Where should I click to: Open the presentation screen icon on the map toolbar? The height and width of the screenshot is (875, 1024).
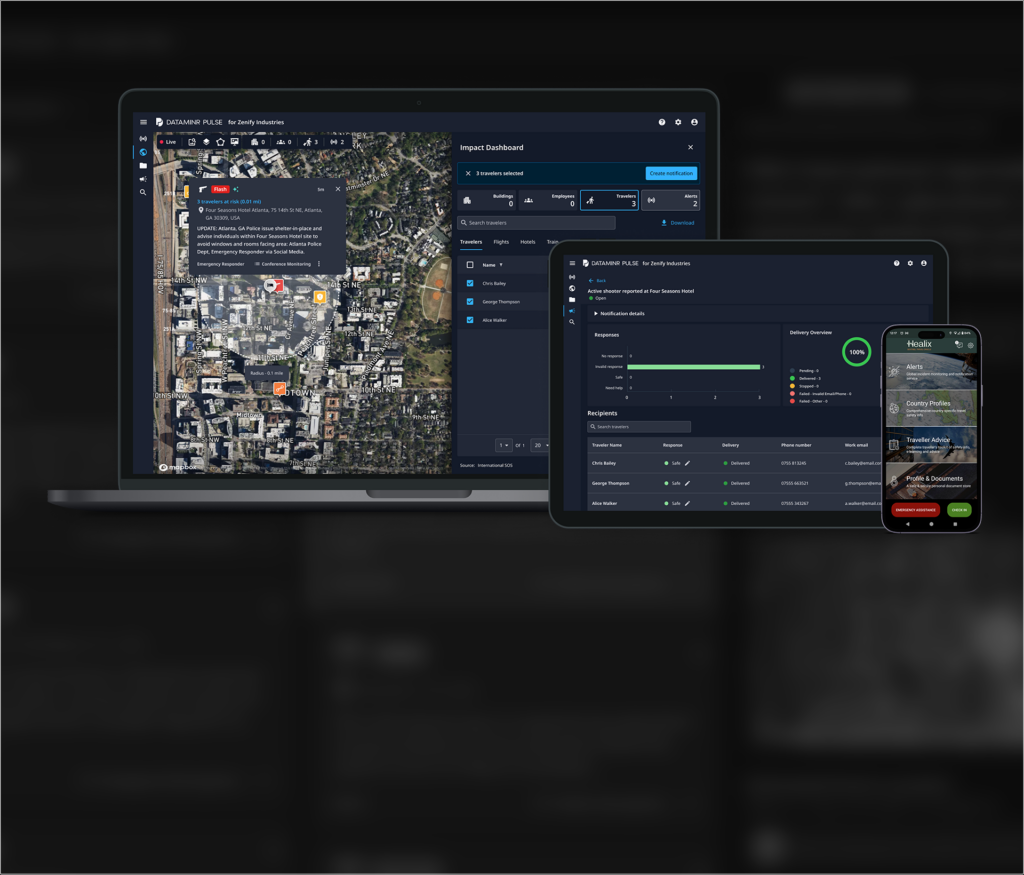click(234, 142)
